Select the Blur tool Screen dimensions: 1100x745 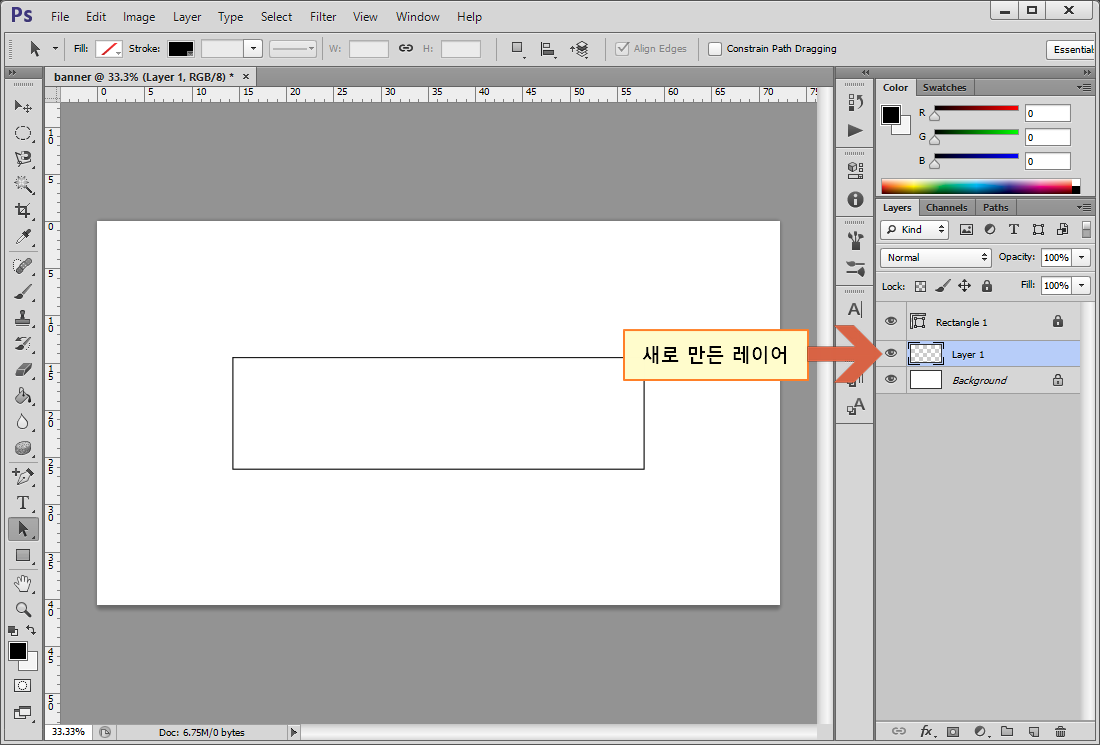pos(23,422)
